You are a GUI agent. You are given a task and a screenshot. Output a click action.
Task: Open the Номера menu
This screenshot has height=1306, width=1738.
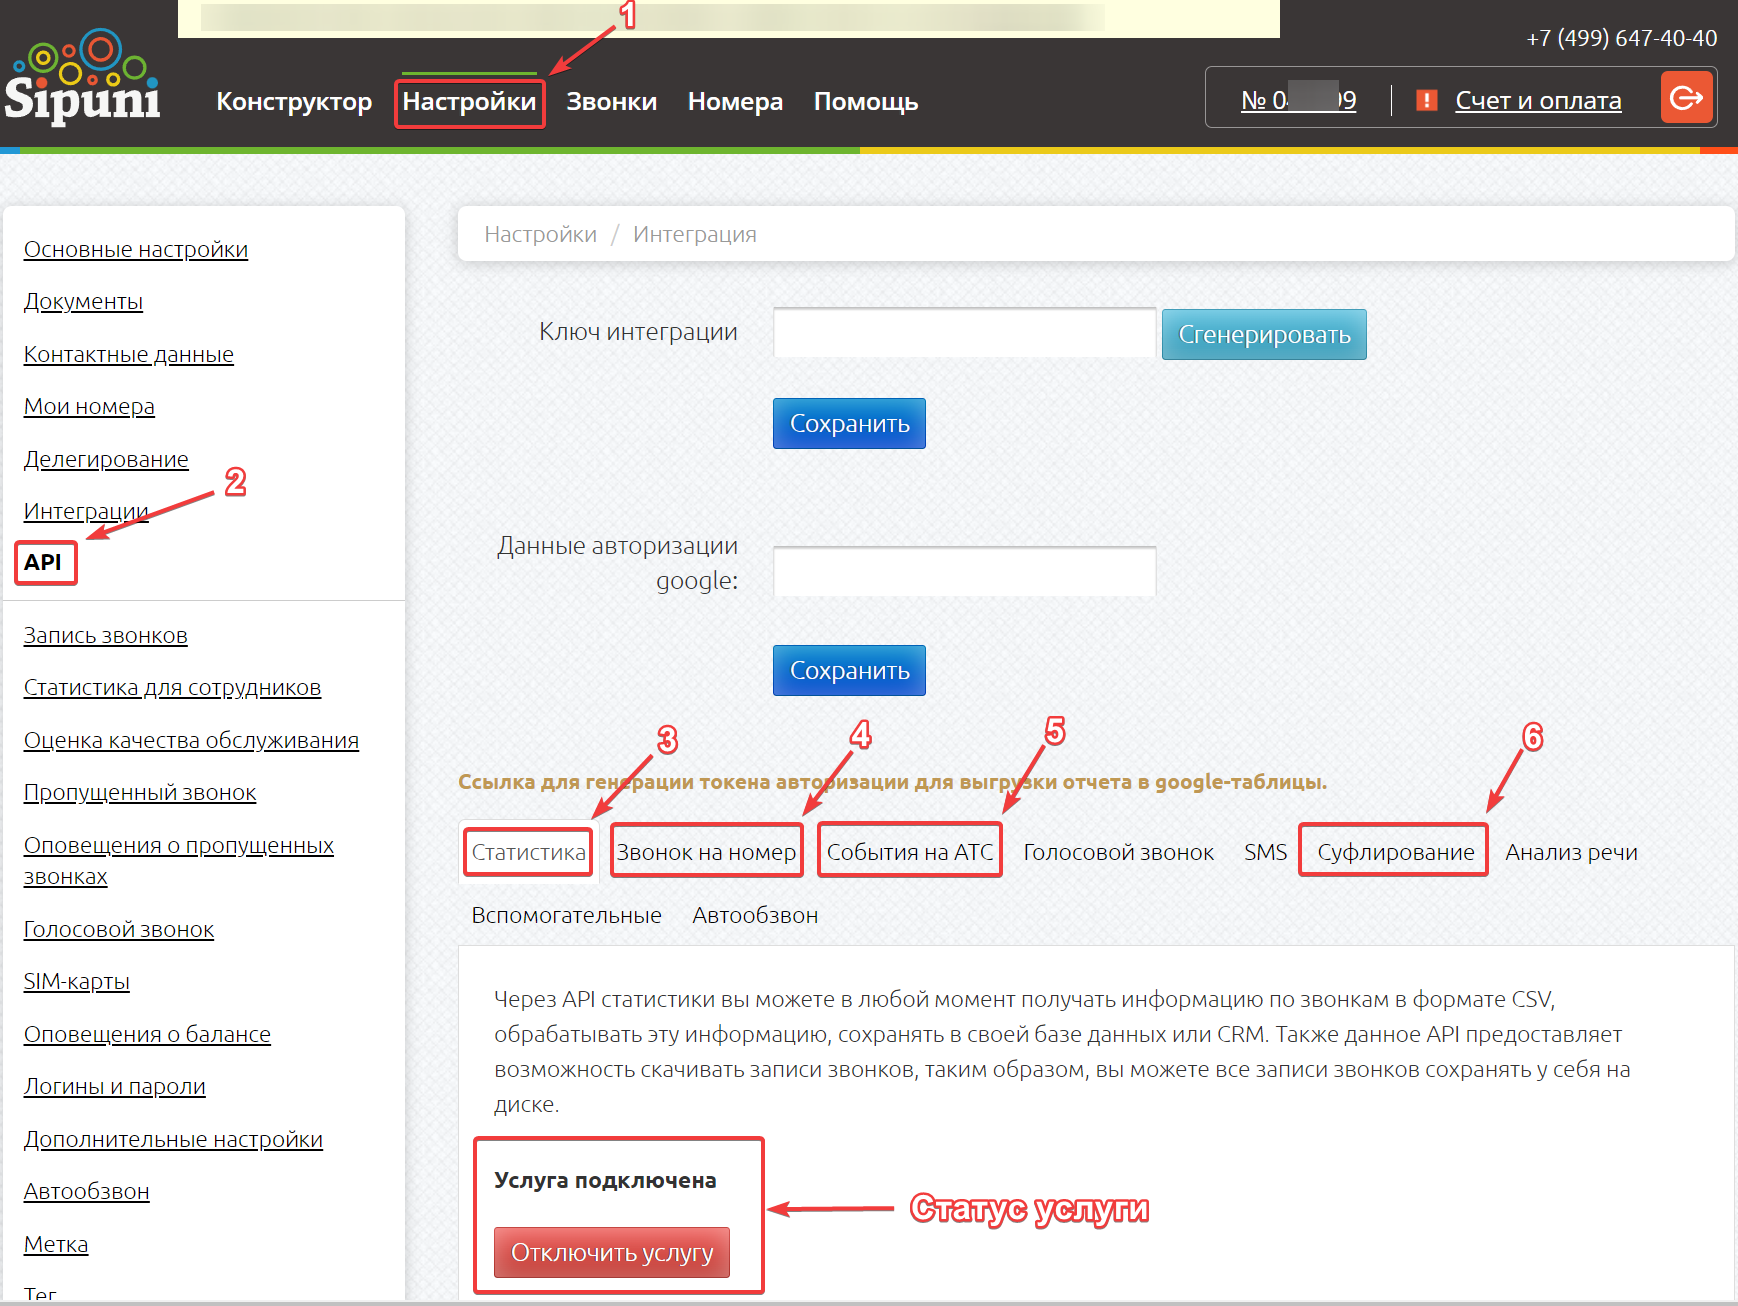click(x=735, y=102)
